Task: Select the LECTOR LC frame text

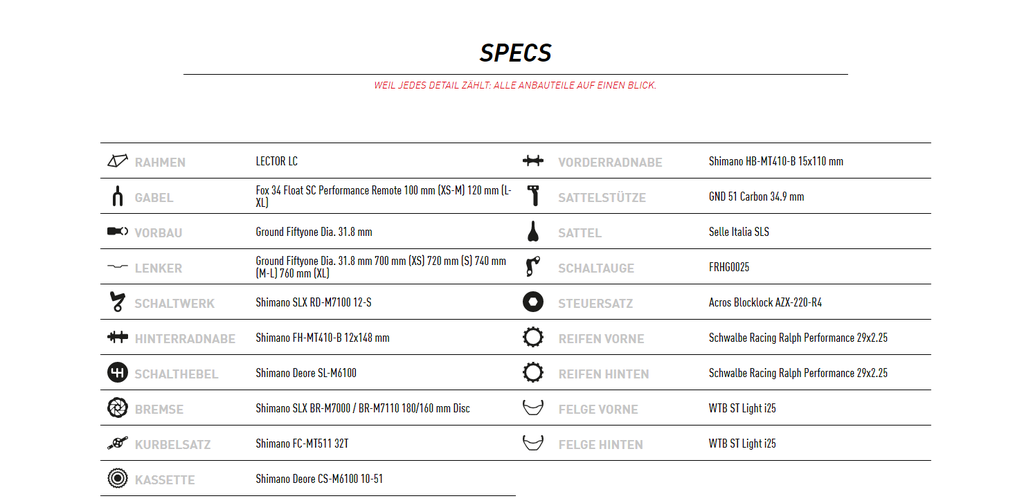Action: [276, 161]
